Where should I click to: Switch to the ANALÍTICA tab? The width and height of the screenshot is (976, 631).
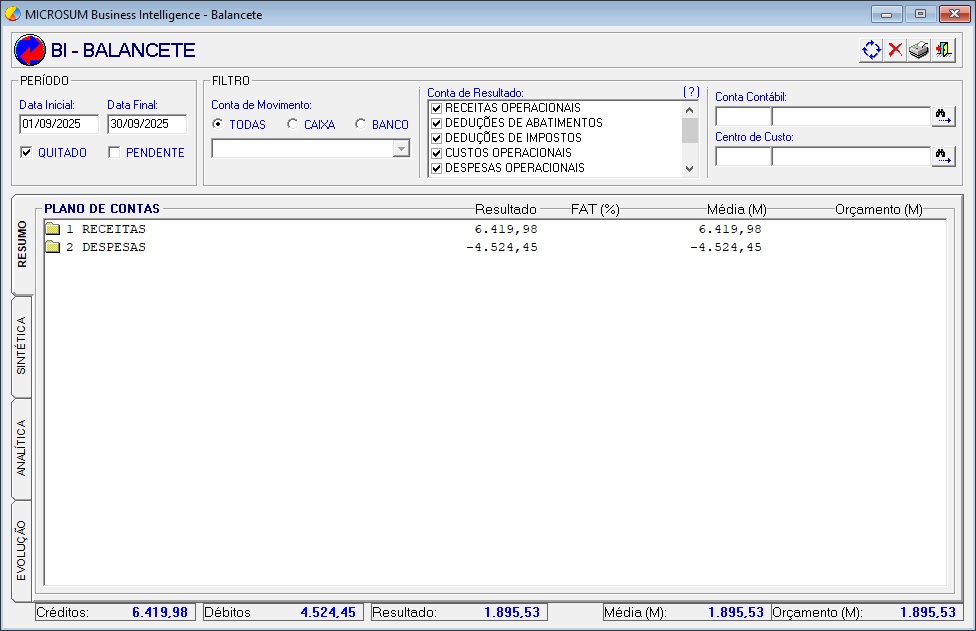tap(22, 448)
